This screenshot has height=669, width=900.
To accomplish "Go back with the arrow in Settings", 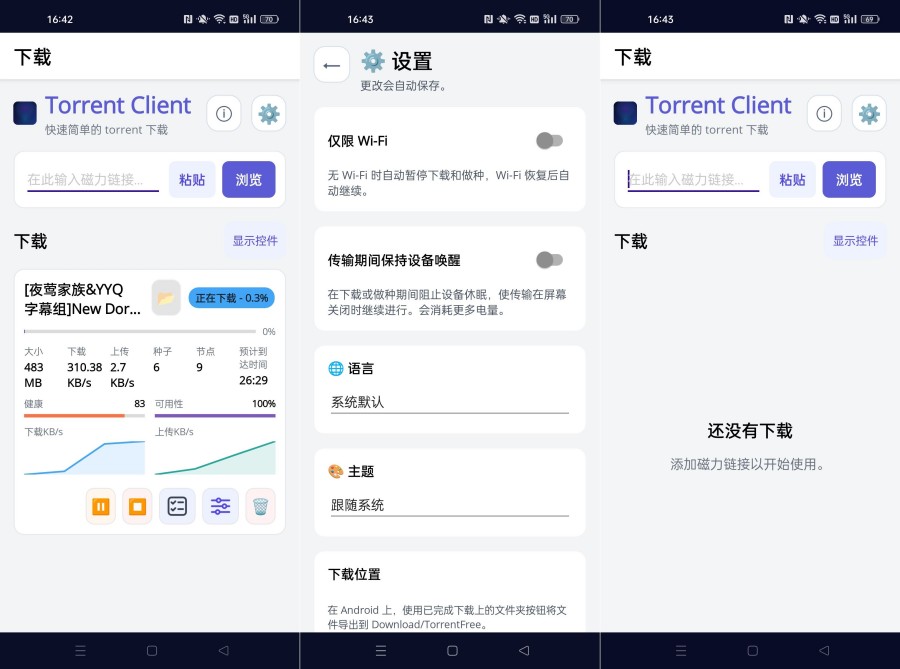I will pos(332,65).
